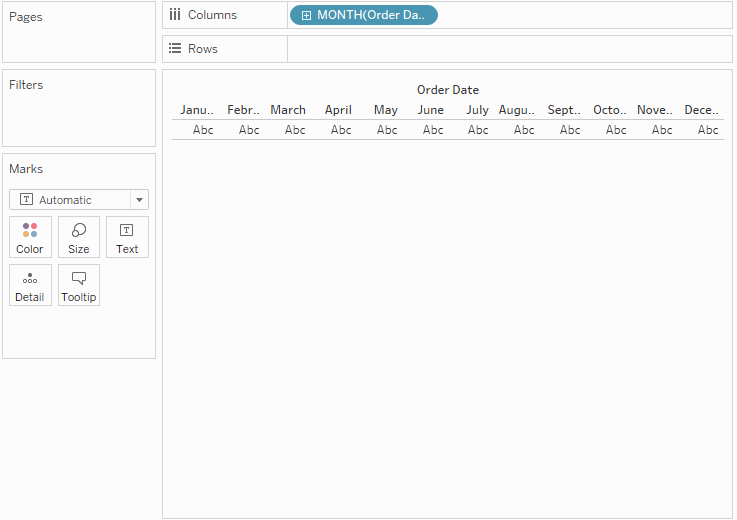The image size is (737, 520).
Task: Select the MONTH(Order Date) pill in Columns
Action: 364,15
